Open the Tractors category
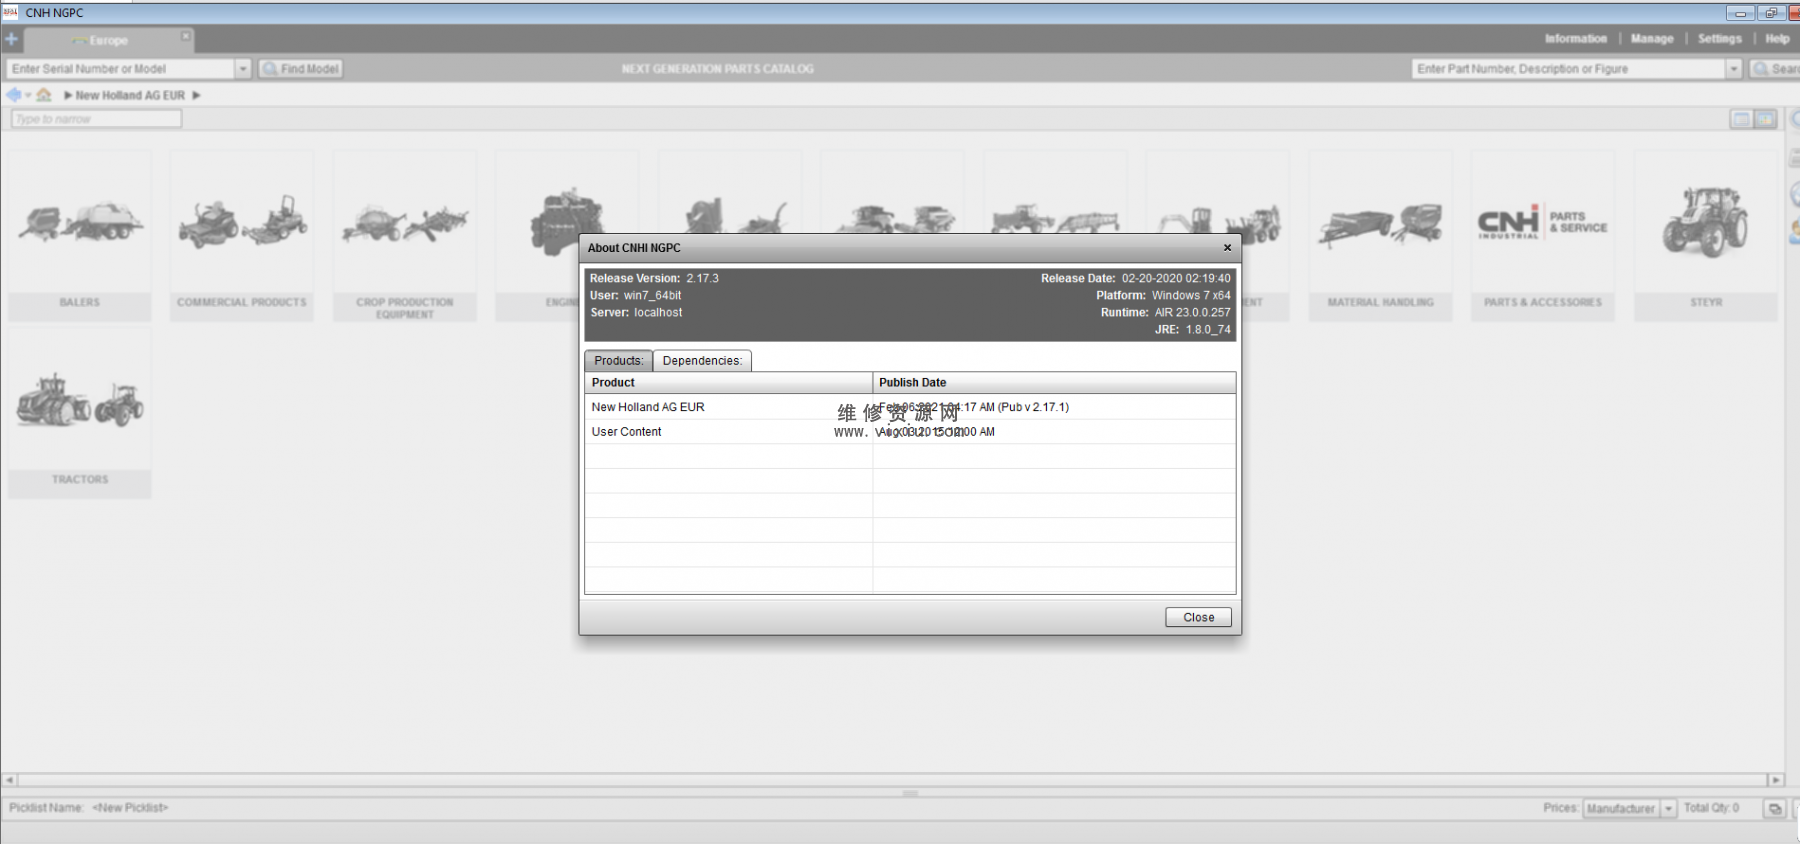 pos(80,414)
